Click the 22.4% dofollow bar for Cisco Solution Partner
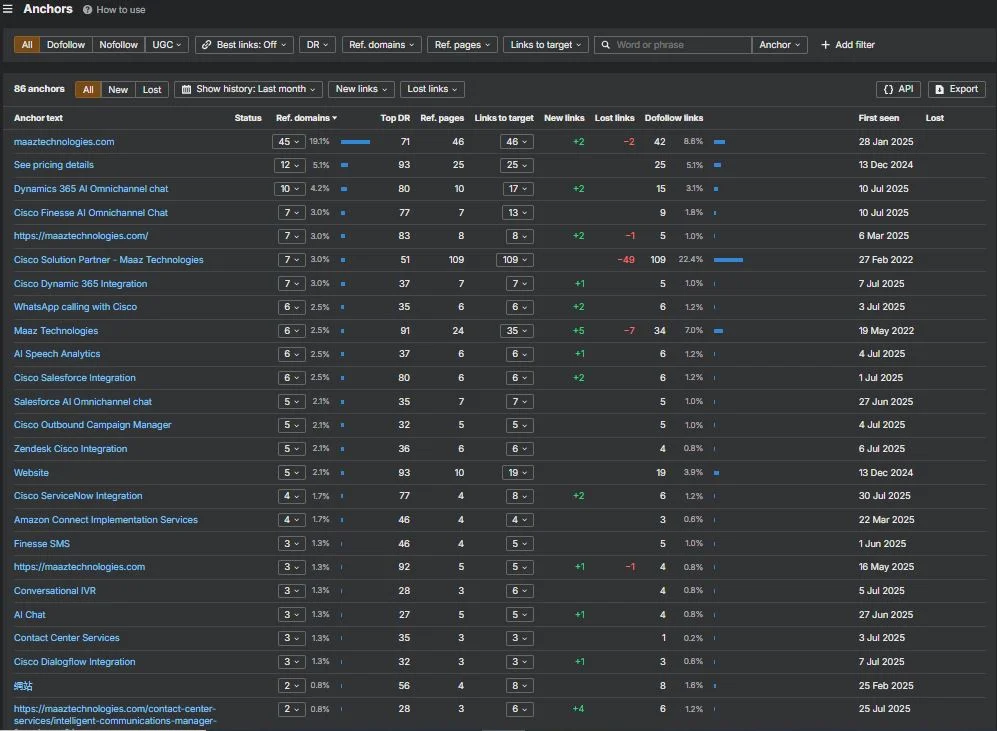Viewport: 997px width, 731px height. (x=728, y=259)
